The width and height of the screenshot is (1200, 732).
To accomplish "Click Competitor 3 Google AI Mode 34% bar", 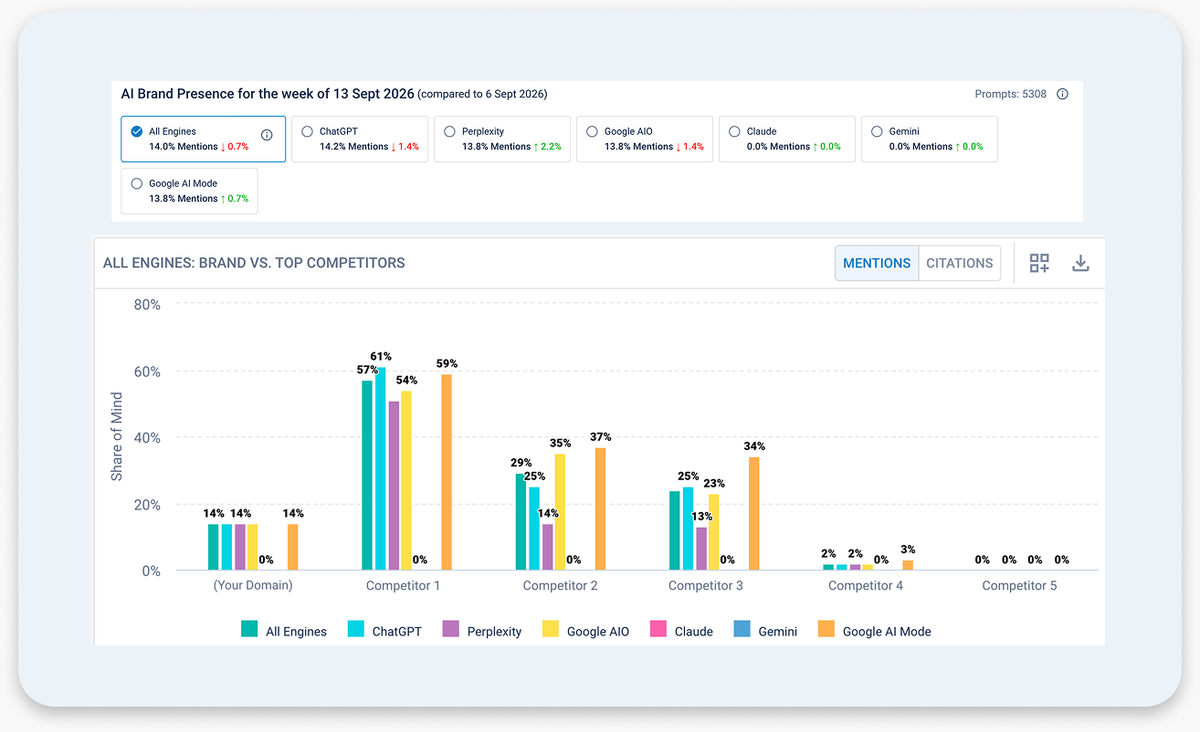I will (x=753, y=514).
